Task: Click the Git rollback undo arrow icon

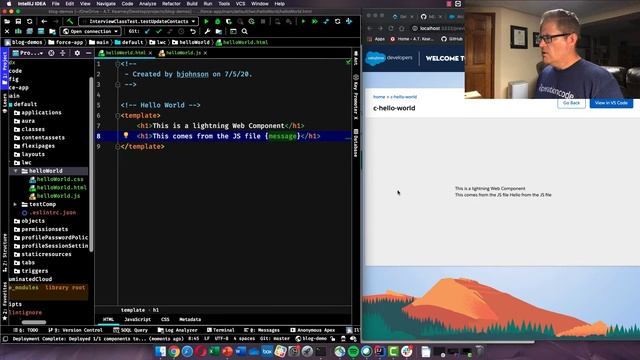Action: (x=193, y=31)
